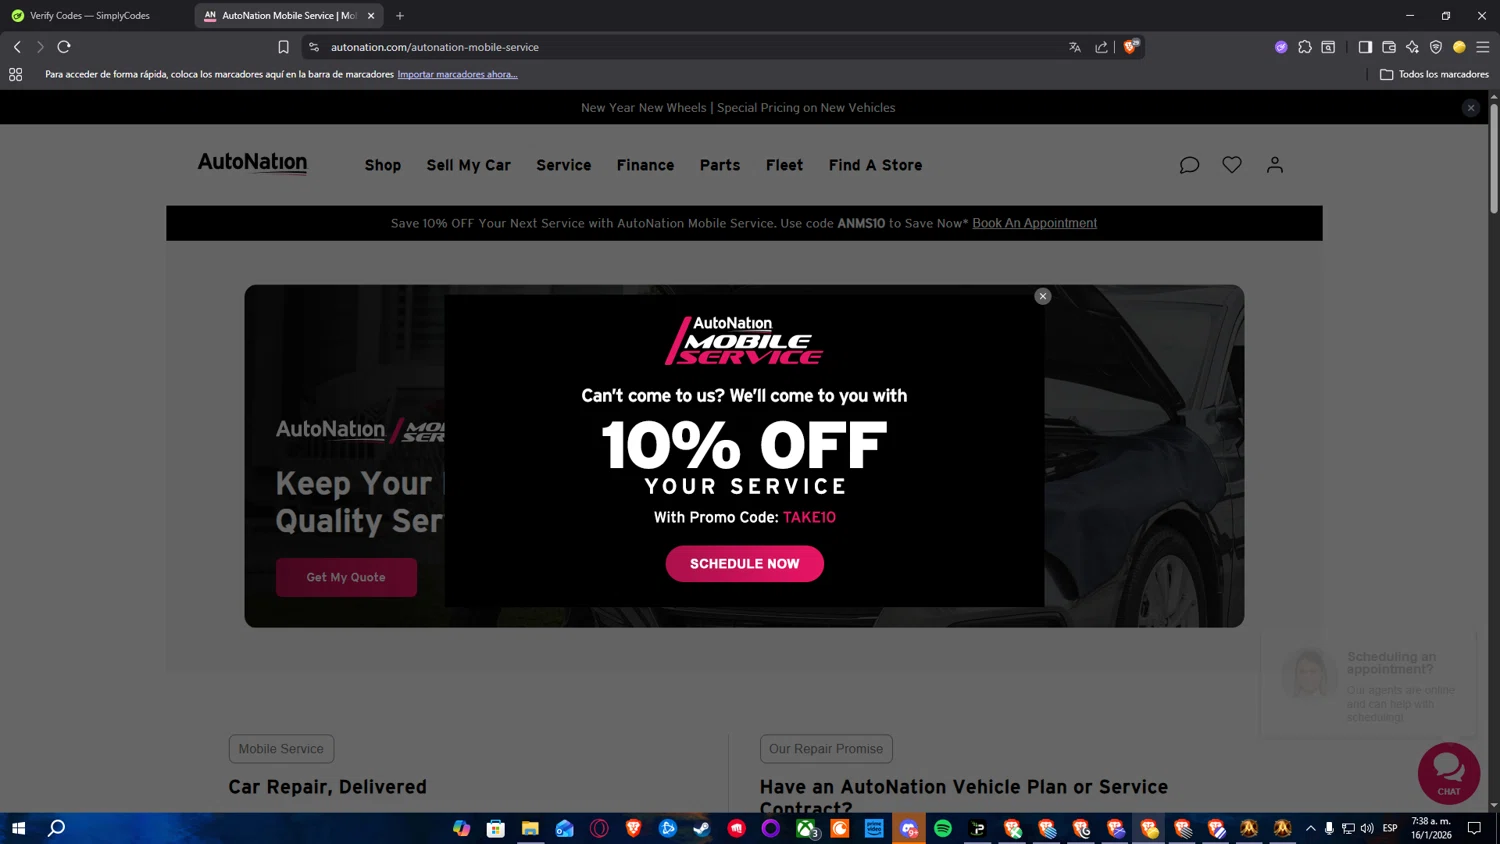Toggle the browser sidebar panel
The width and height of the screenshot is (1500, 844).
[x=1365, y=47]
